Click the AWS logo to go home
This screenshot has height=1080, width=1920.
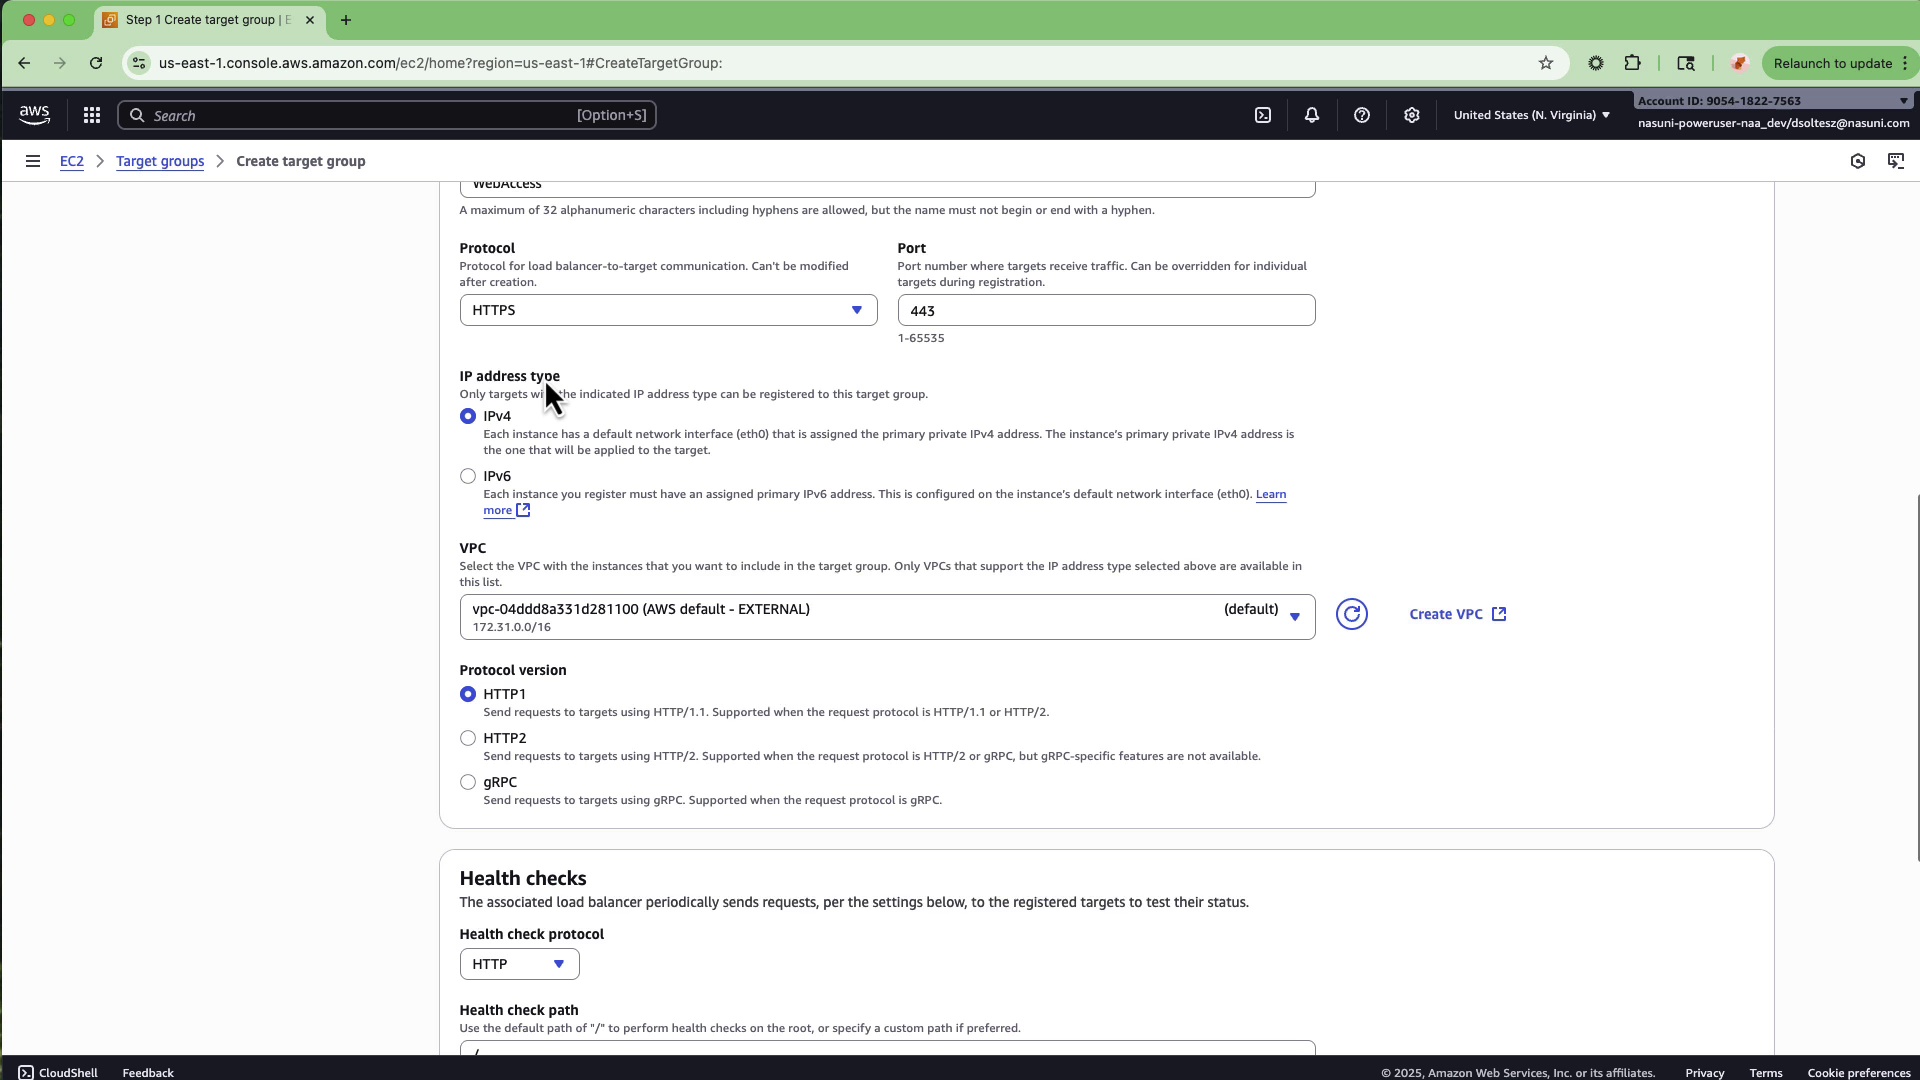[x=34, y=114]
